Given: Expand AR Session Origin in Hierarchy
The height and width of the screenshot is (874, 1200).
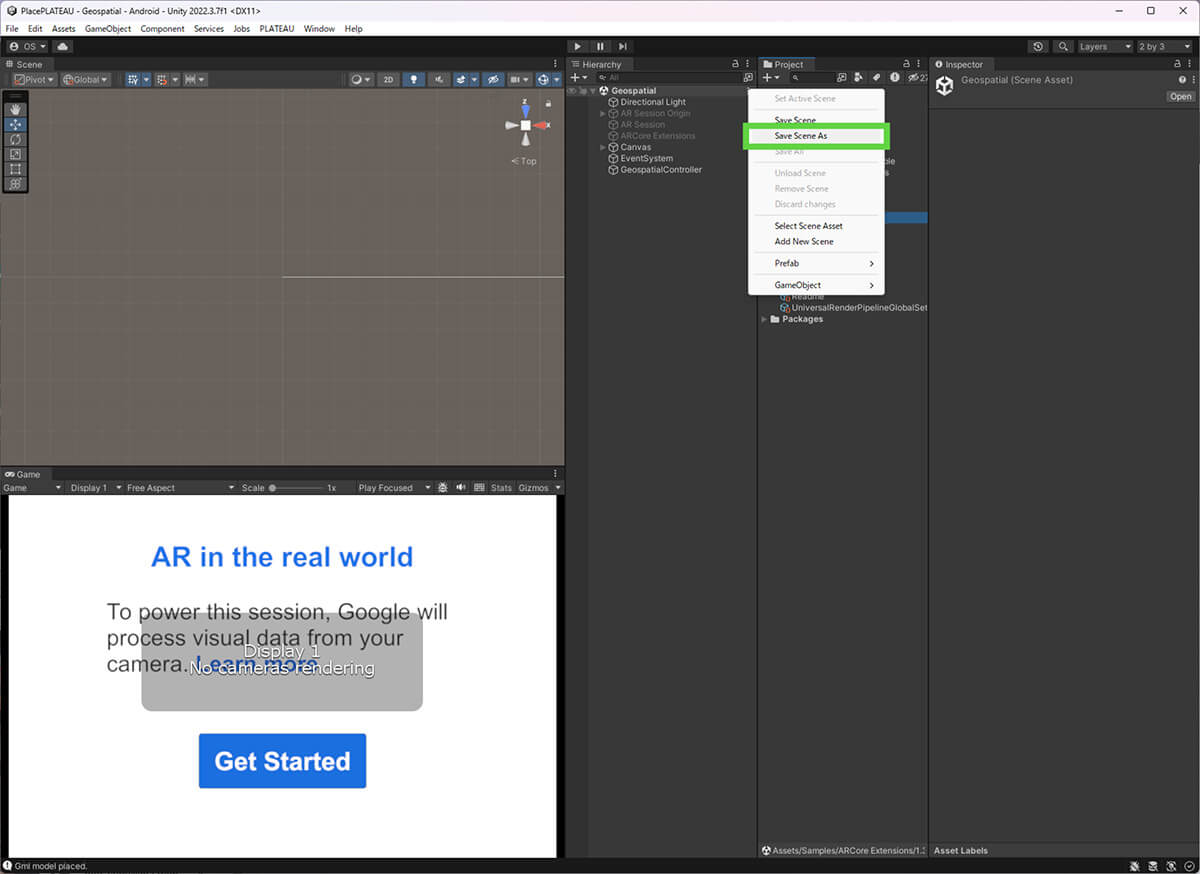Looking at the screenshot, I should tap(603, 113).
